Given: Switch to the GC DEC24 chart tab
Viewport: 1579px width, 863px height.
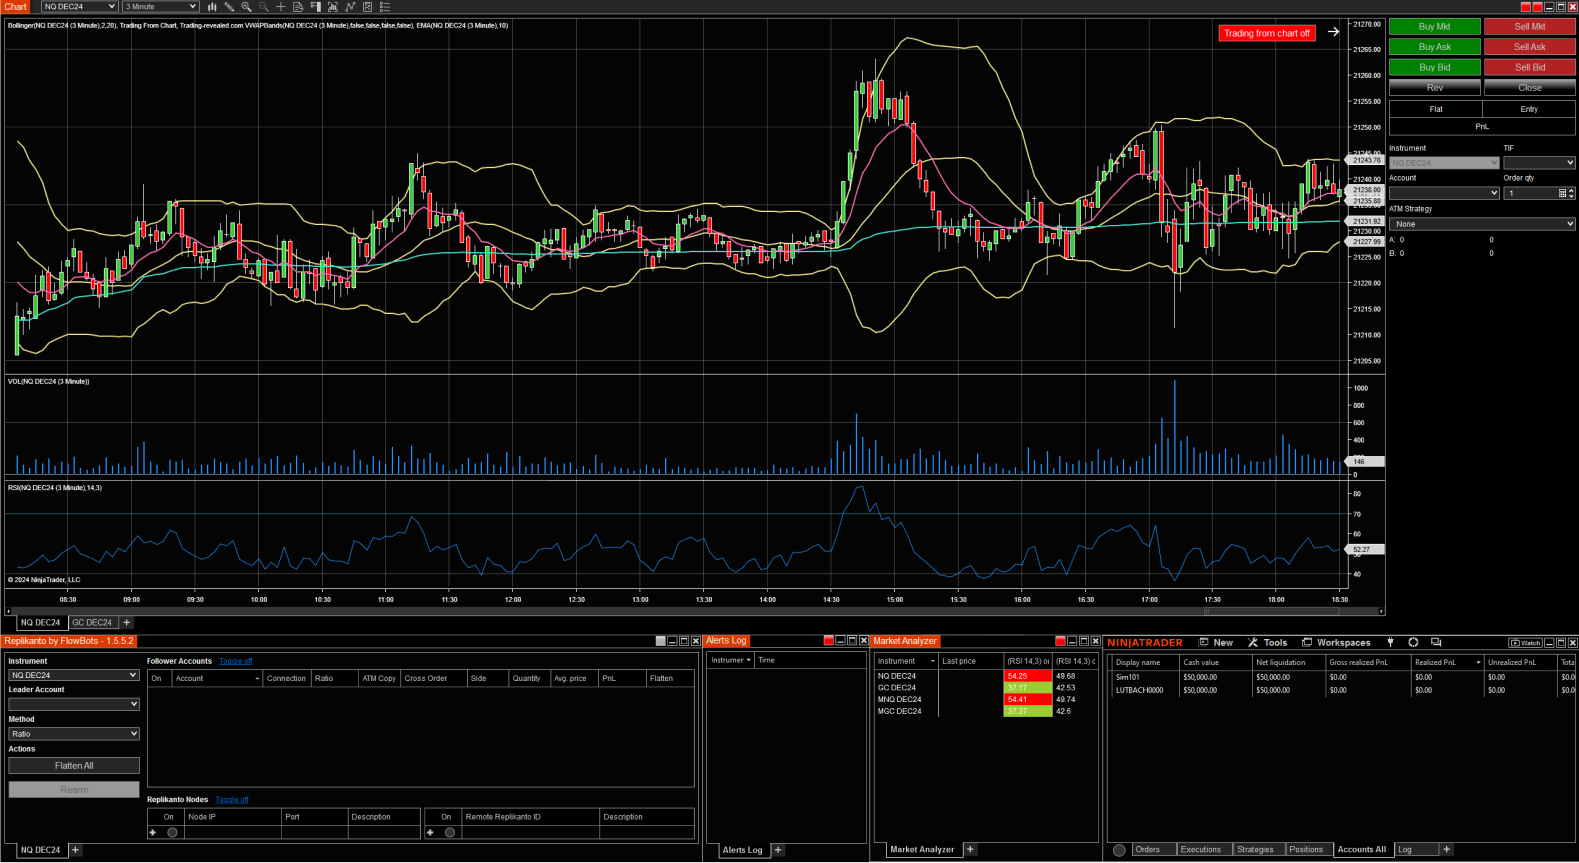Looking at the screenshot, I should (92, 622).
